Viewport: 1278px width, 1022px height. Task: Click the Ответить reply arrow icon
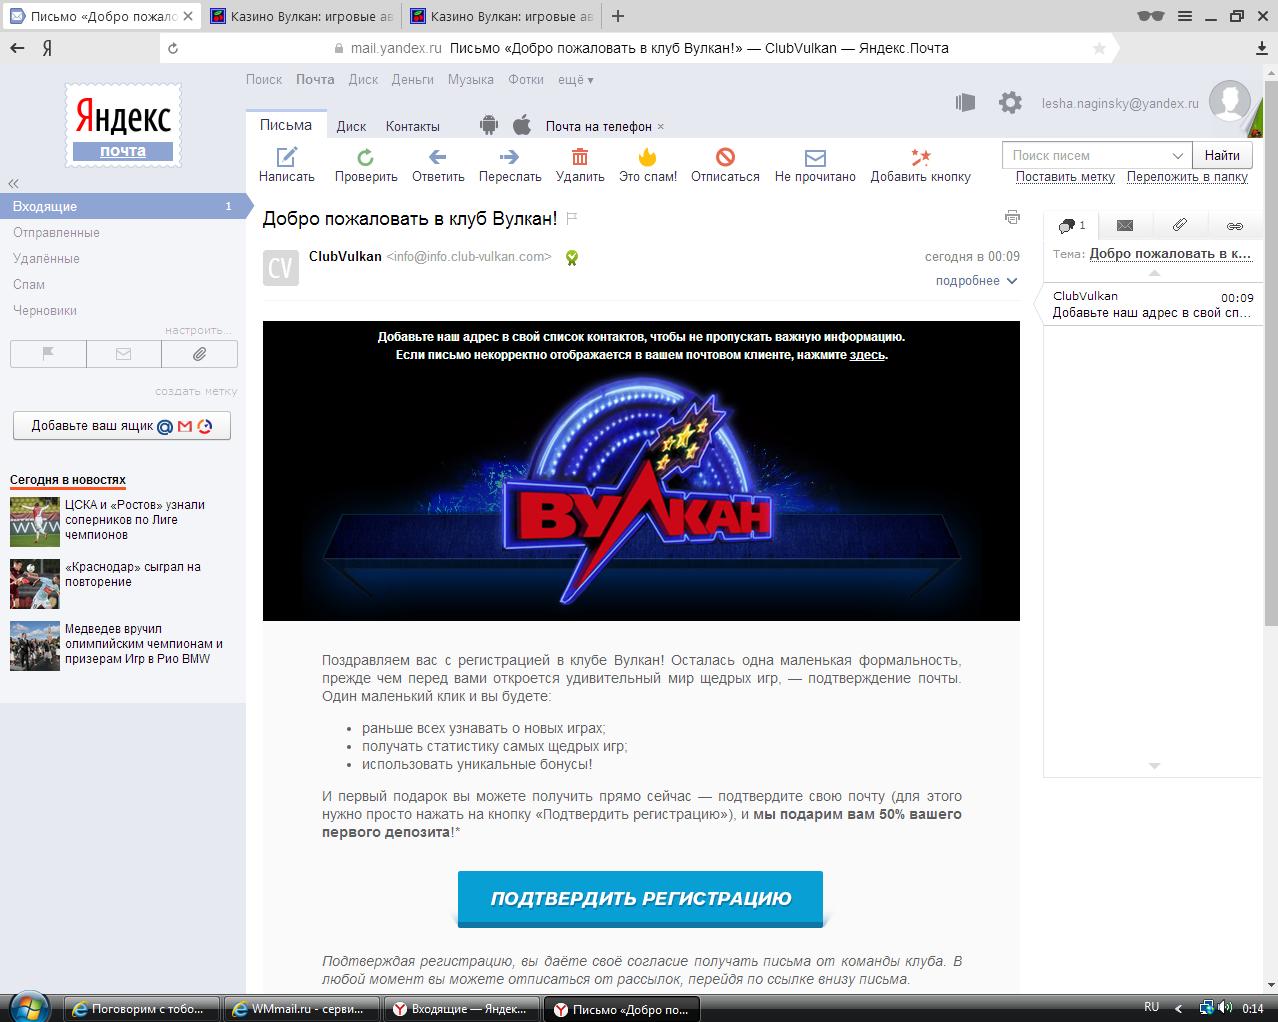[x=437, y=157]
